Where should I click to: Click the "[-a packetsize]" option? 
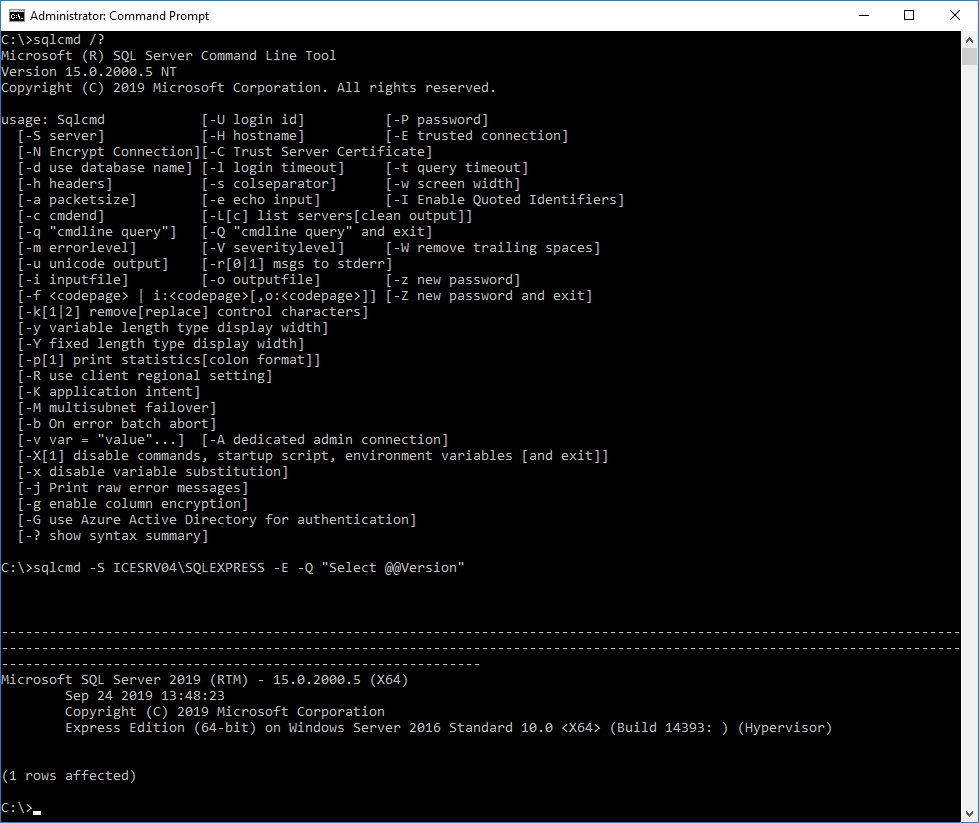(77, 200)
